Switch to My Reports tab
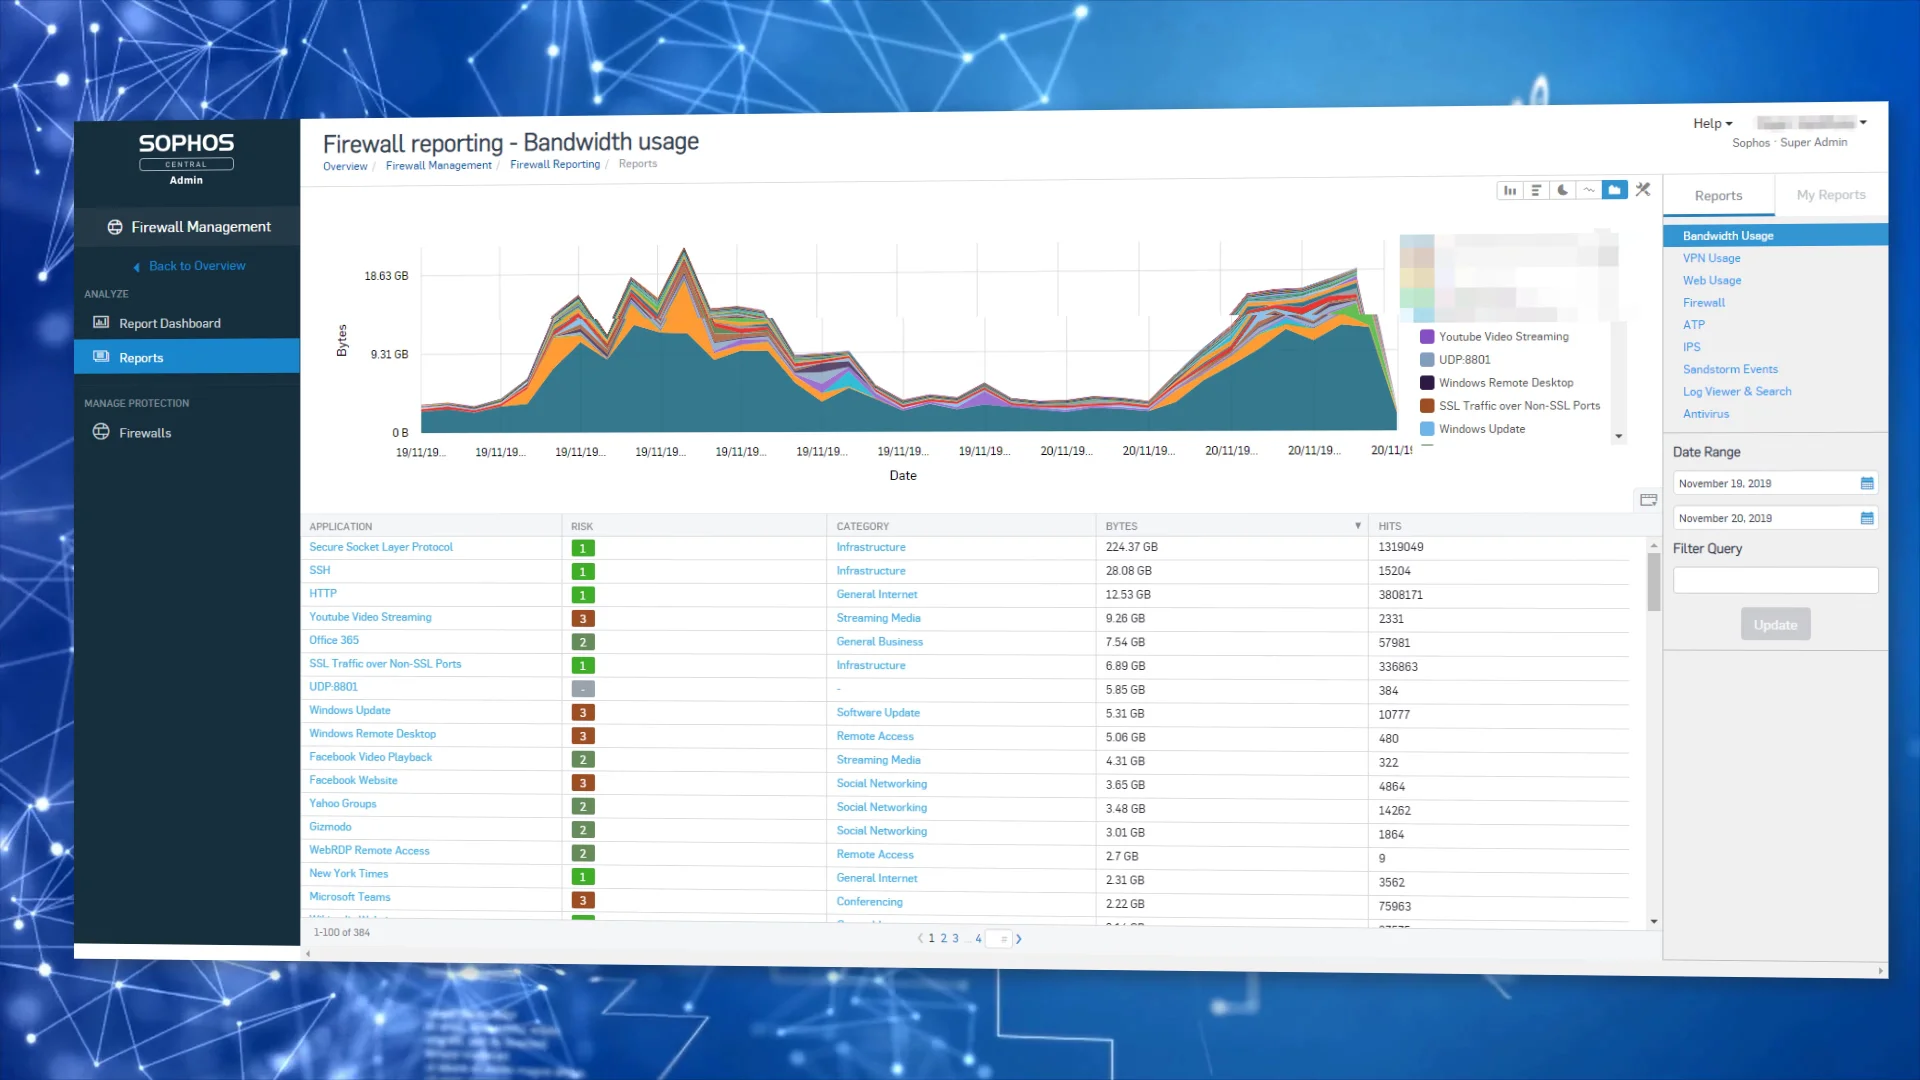This screenshot has width=1920, height=1080. (x=1830, y=195)
